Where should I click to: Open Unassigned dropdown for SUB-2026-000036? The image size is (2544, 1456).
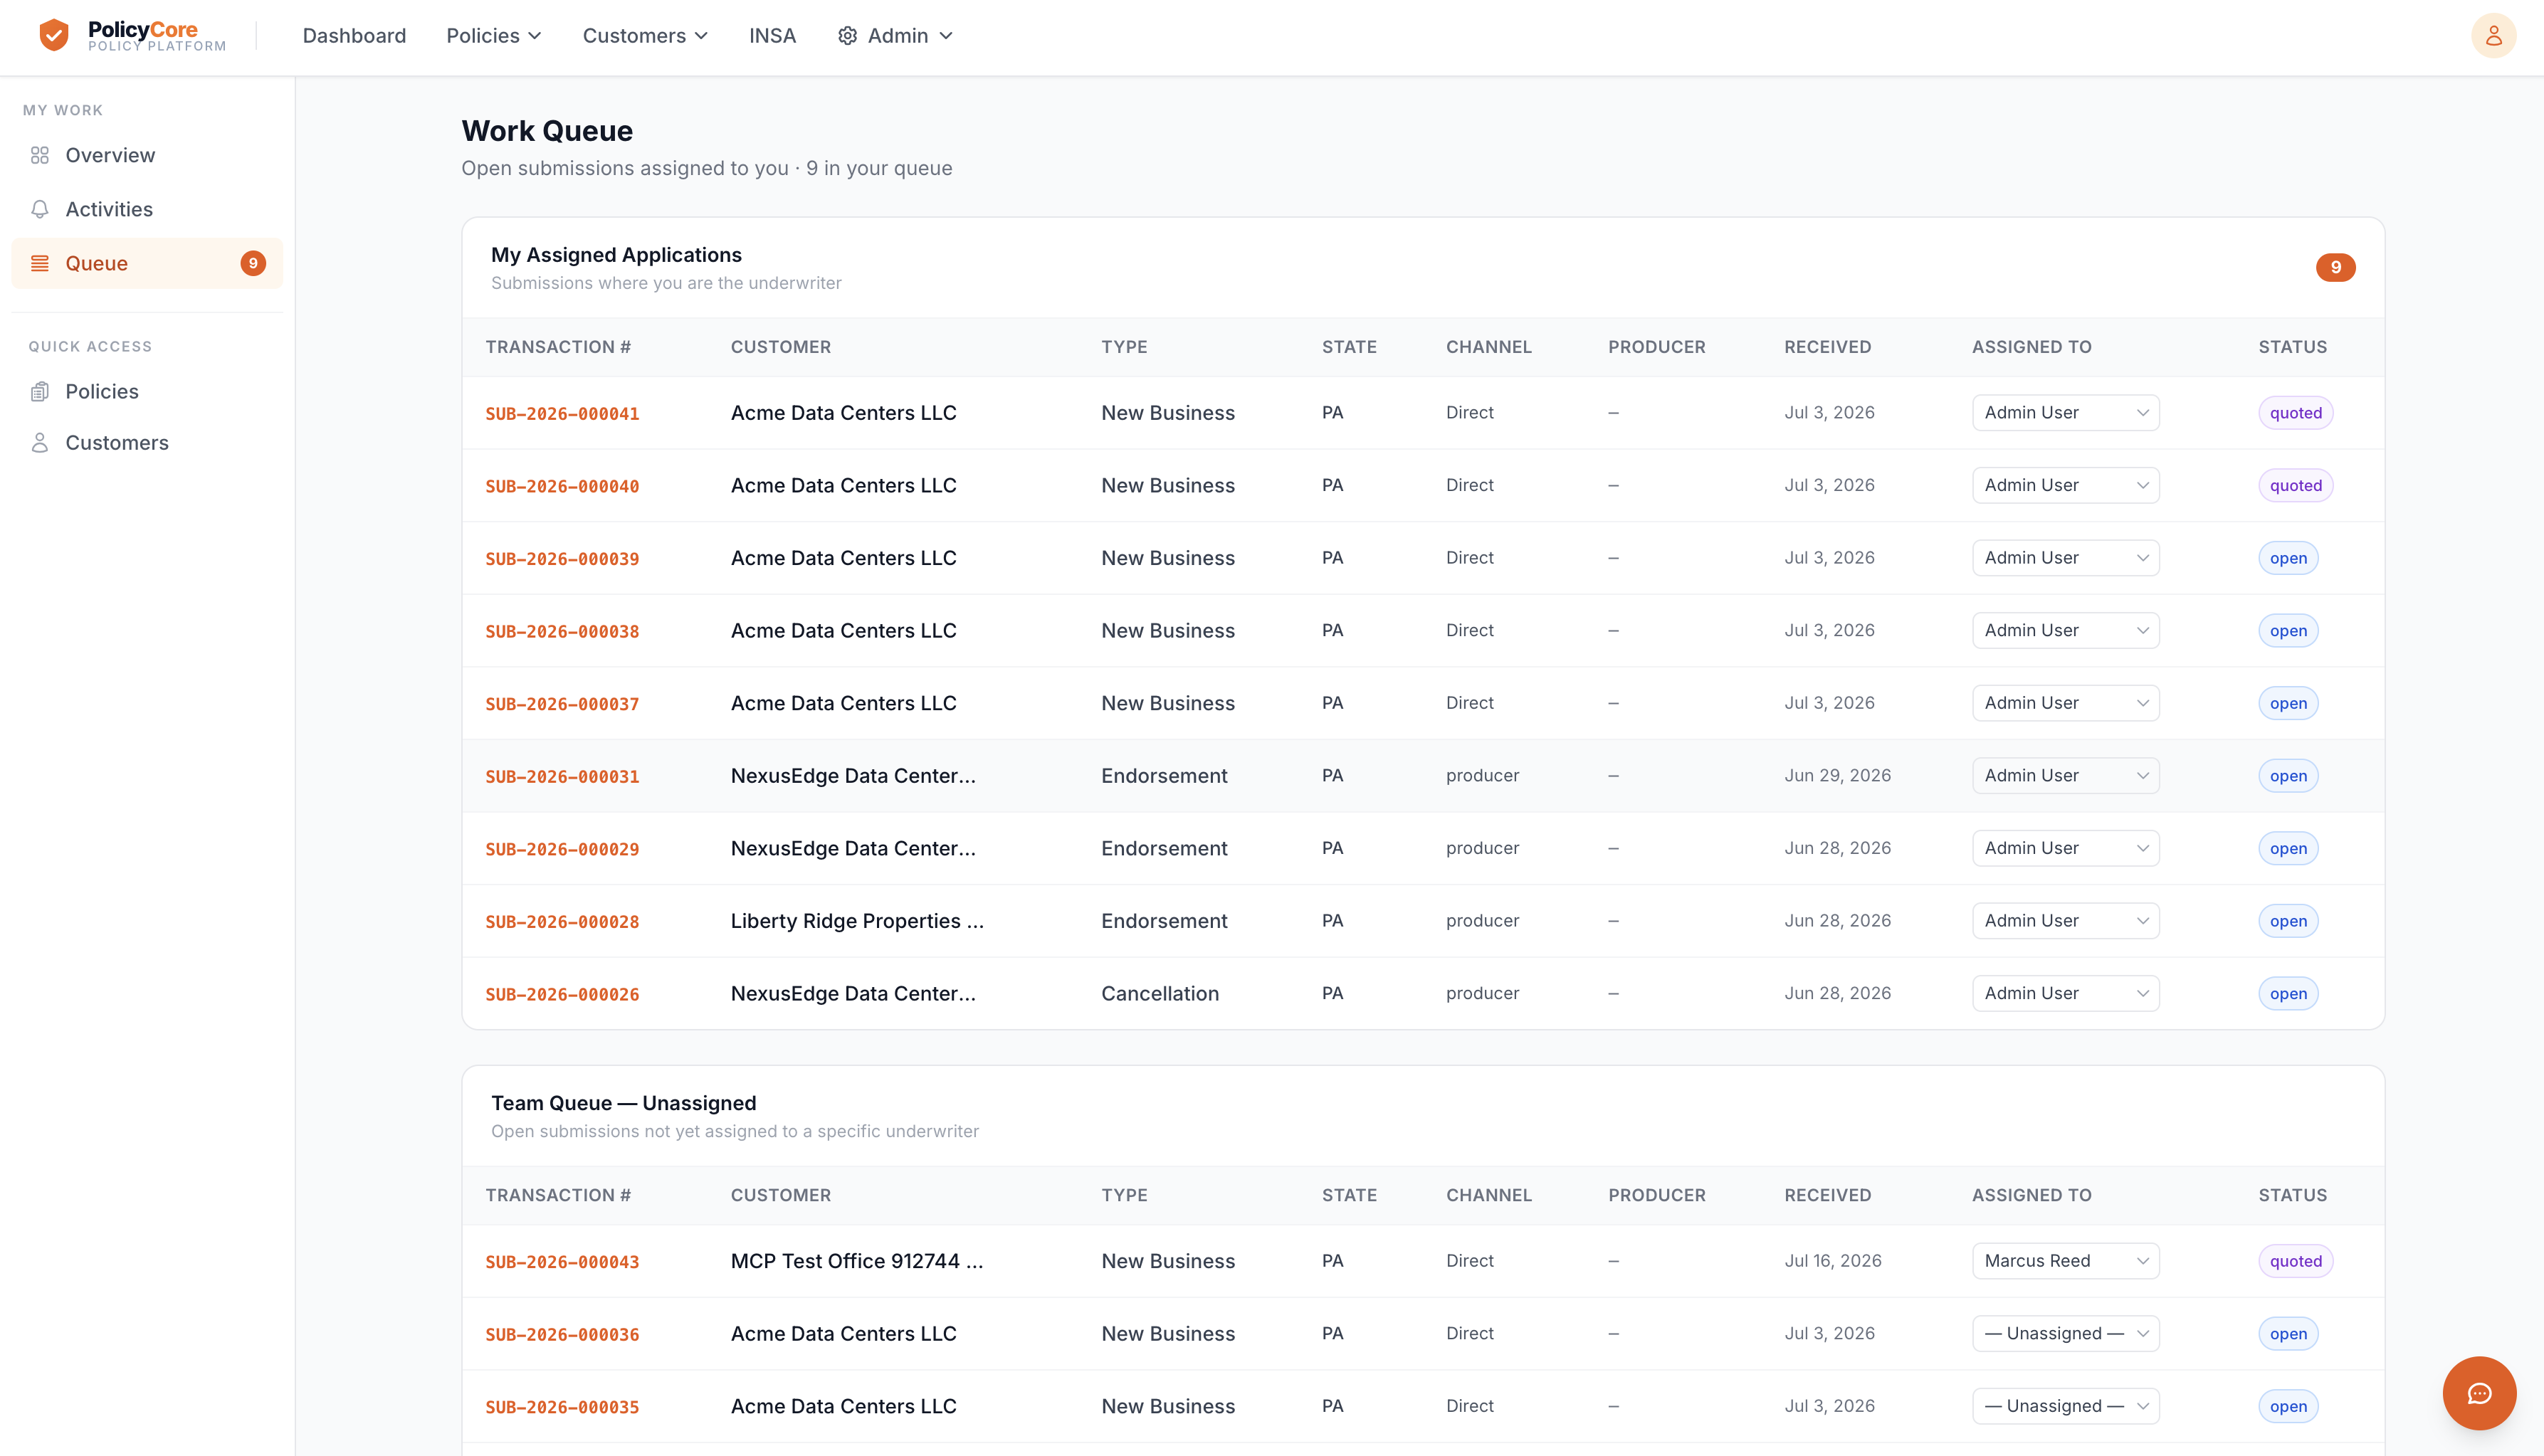[2065, 1334]
